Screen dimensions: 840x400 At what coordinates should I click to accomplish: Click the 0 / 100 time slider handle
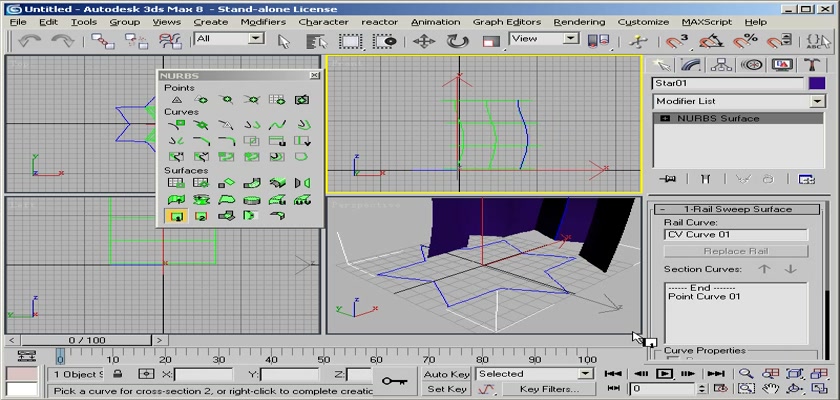tap(87, 340)
